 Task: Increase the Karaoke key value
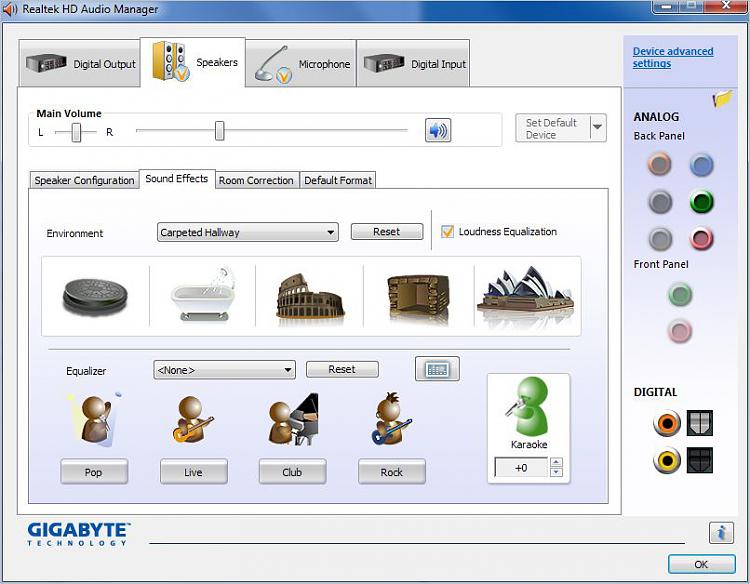[556, 462]
